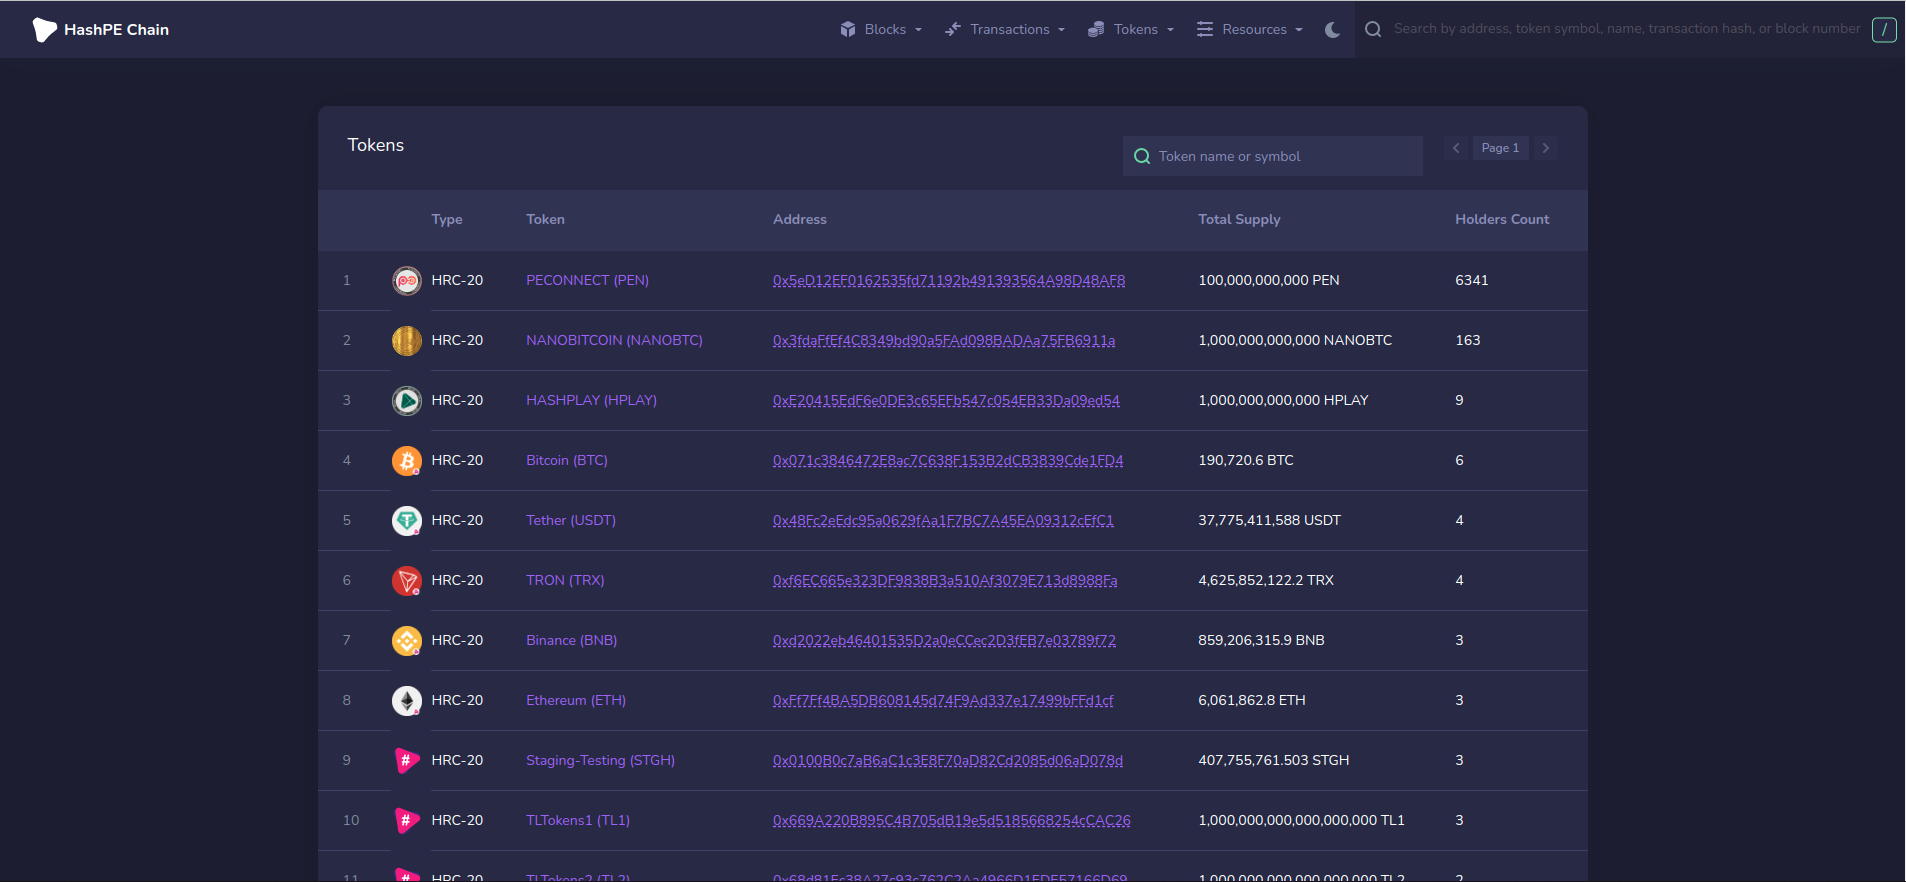The image size is (1906, 882).
Task: Click the HashPE Chain logo
Action: click(100, 29)
